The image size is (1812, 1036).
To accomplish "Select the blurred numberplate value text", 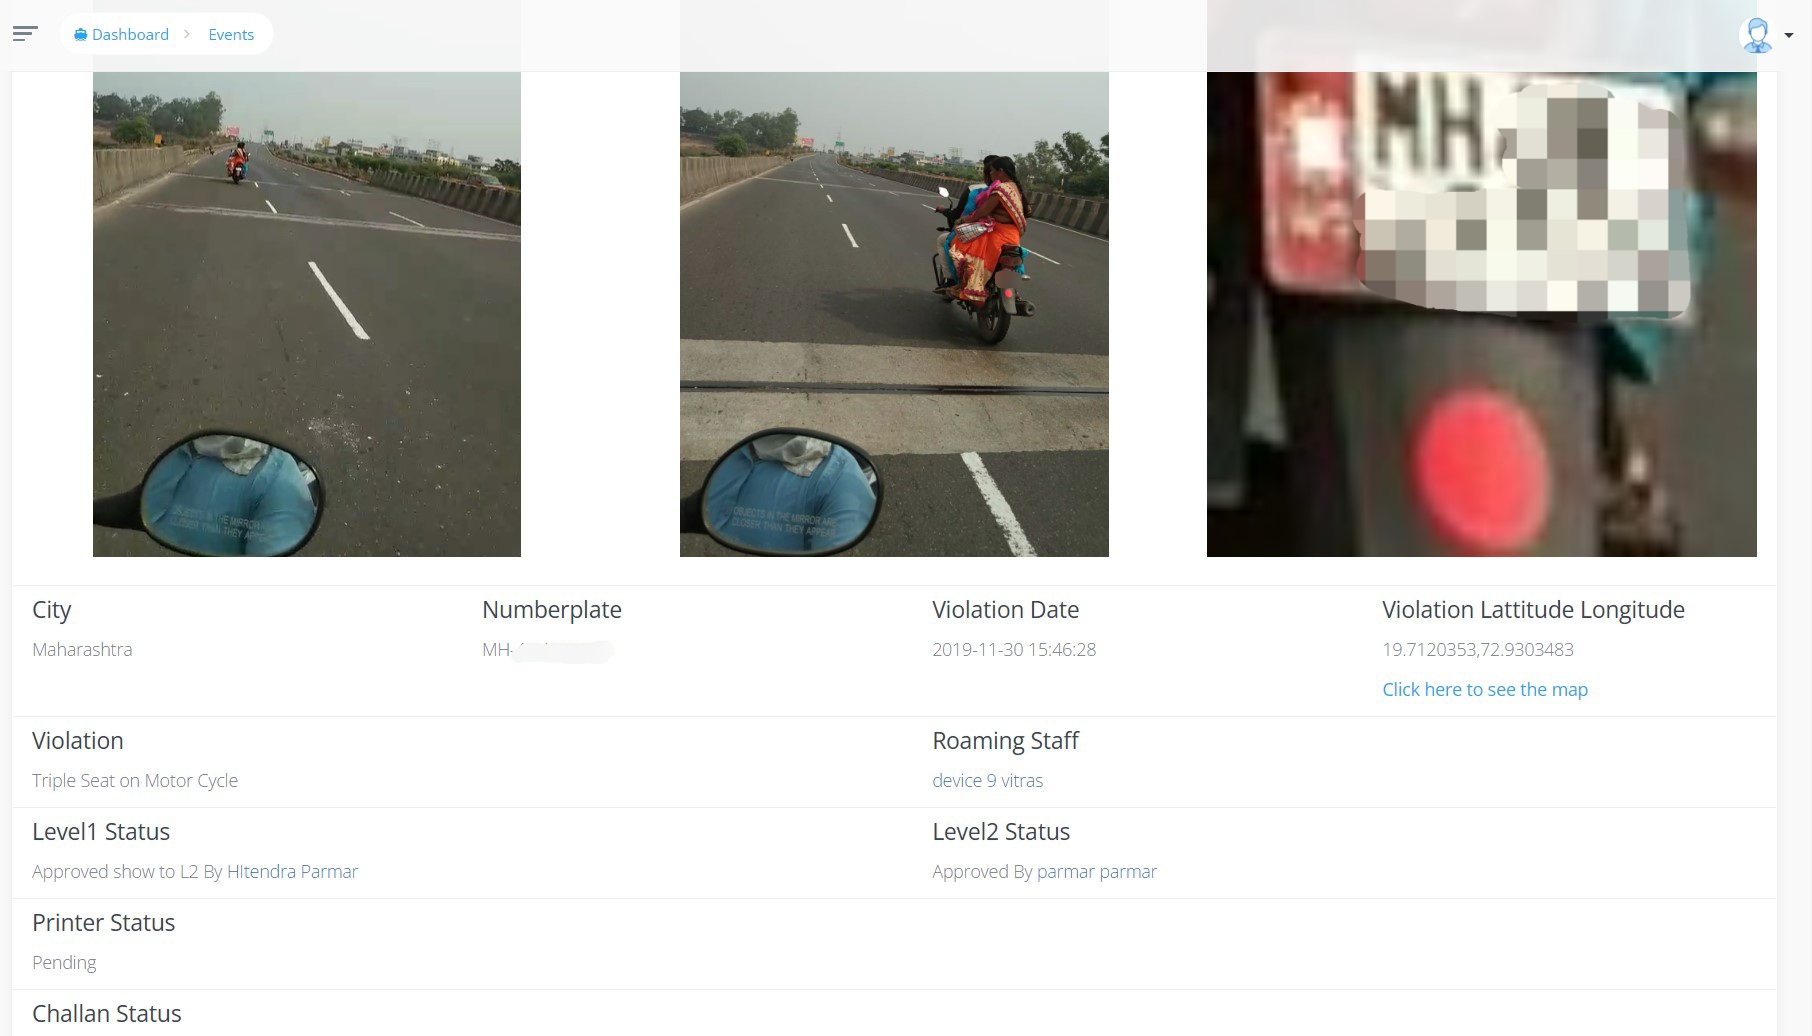I will [547, 650].
